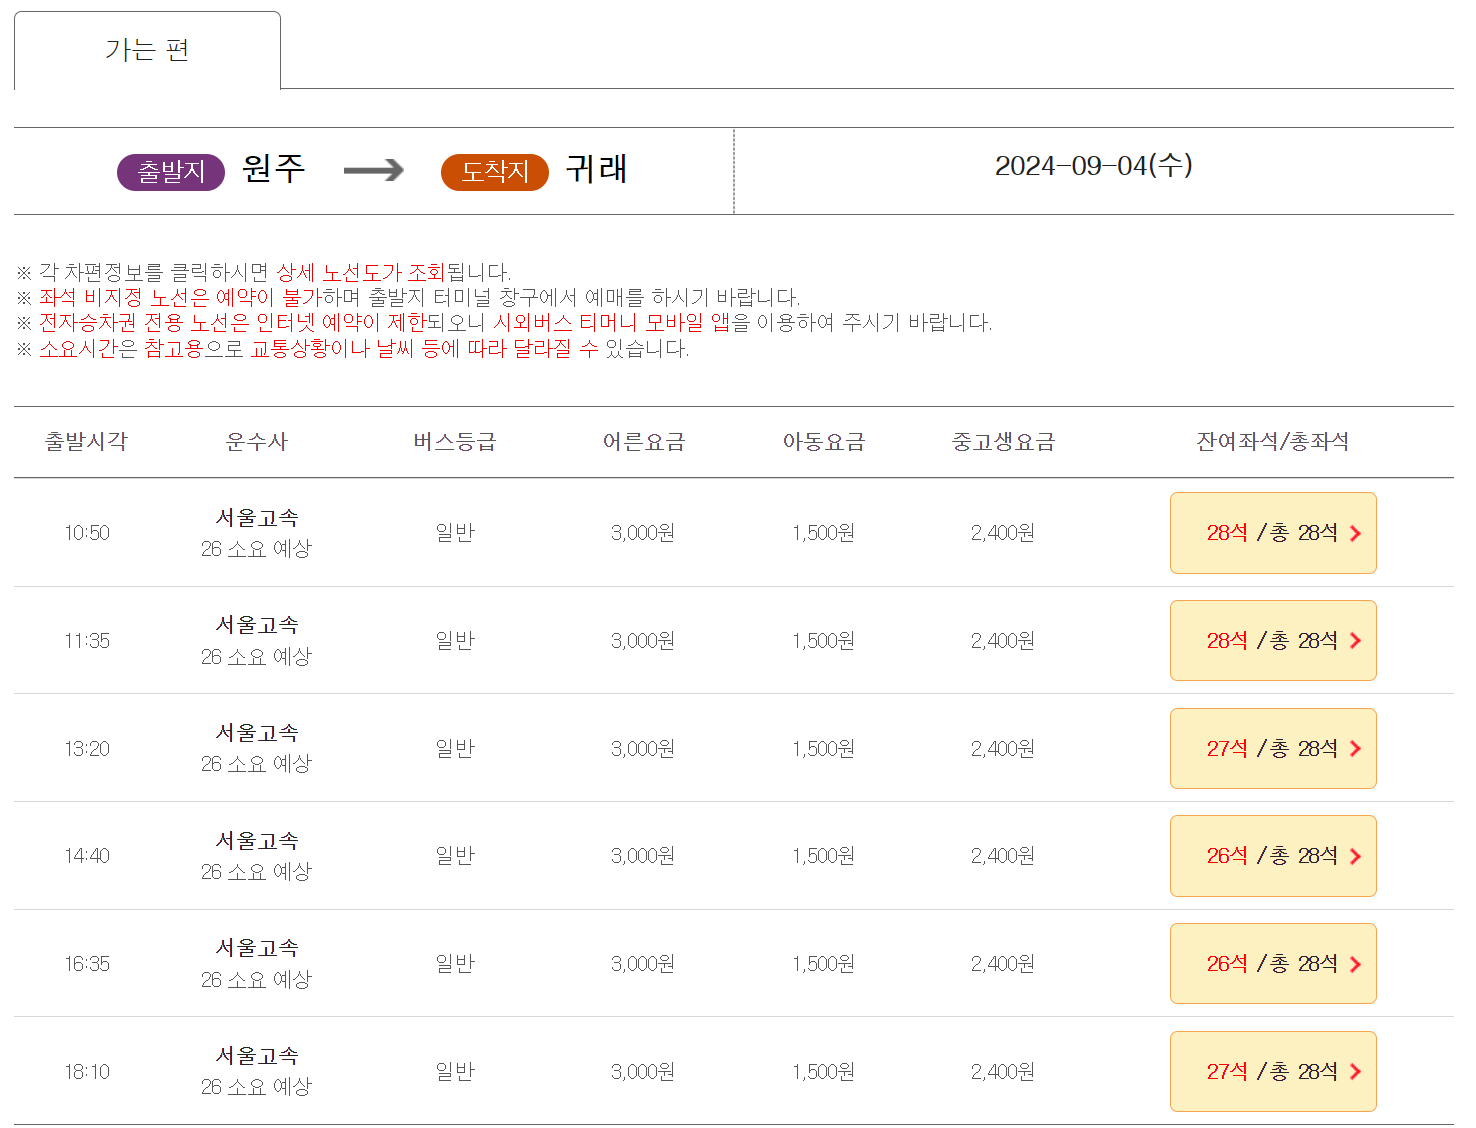Click departure time 13:20
Viewport: 1476px width, 1128px height.
click(87, 749)
